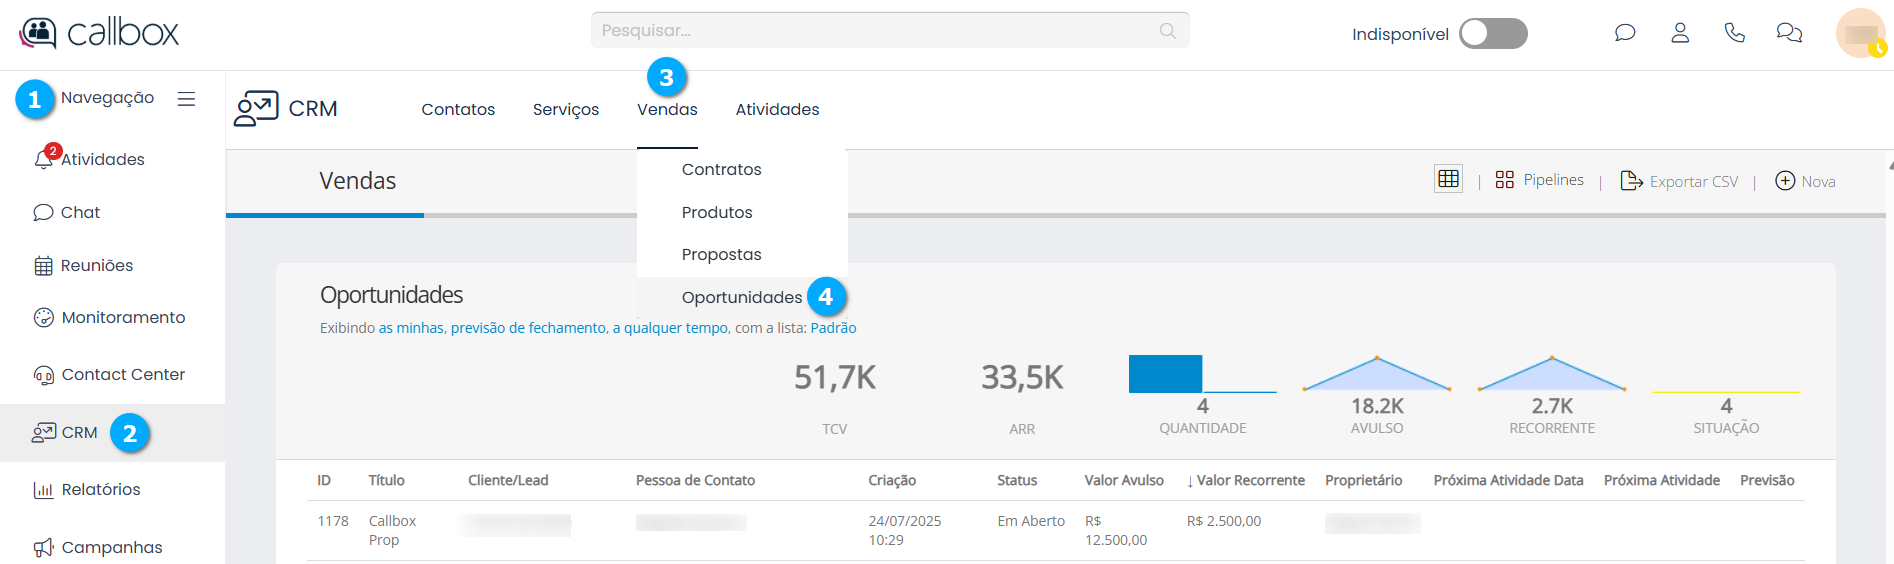The height and width of the screenshot is (564, 1894).
Task: Select Oportunidades from Vendas menu
Action: 741,297
